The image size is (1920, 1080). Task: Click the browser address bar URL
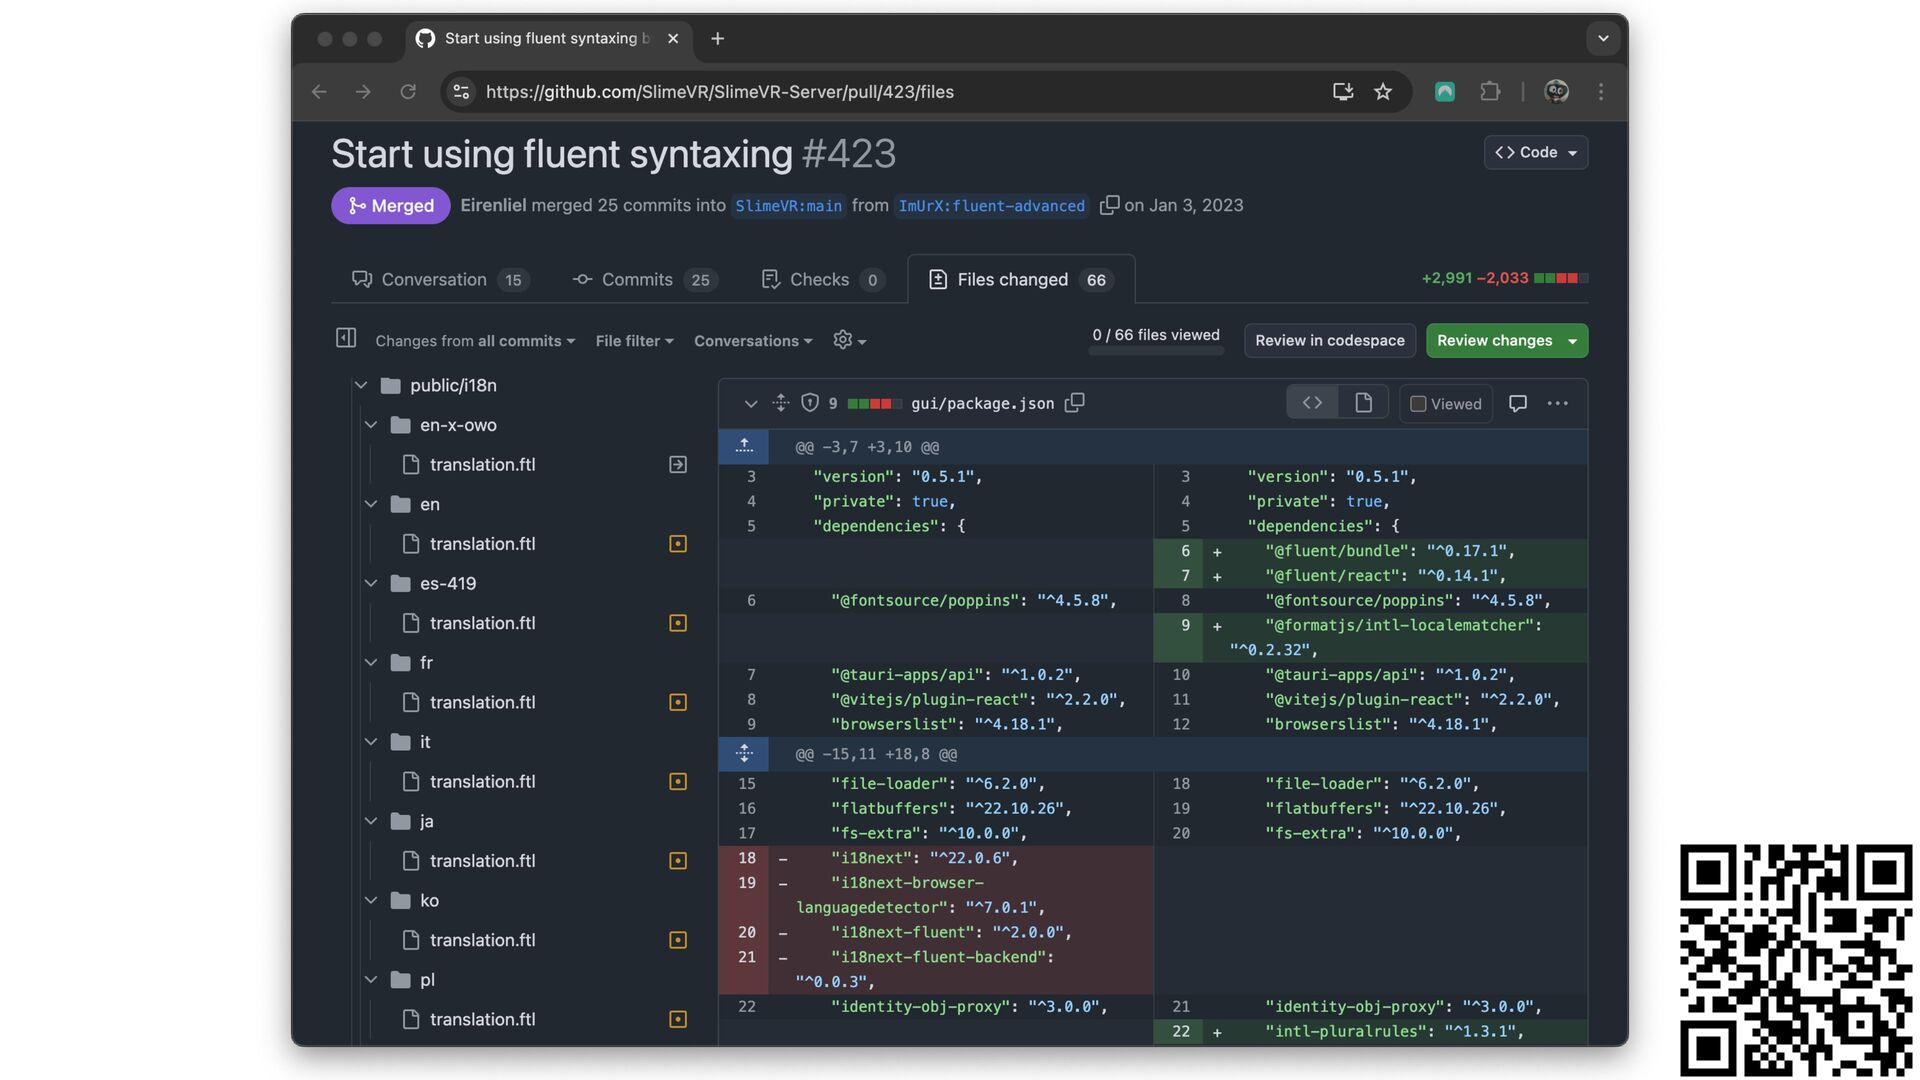pos(719,92)
